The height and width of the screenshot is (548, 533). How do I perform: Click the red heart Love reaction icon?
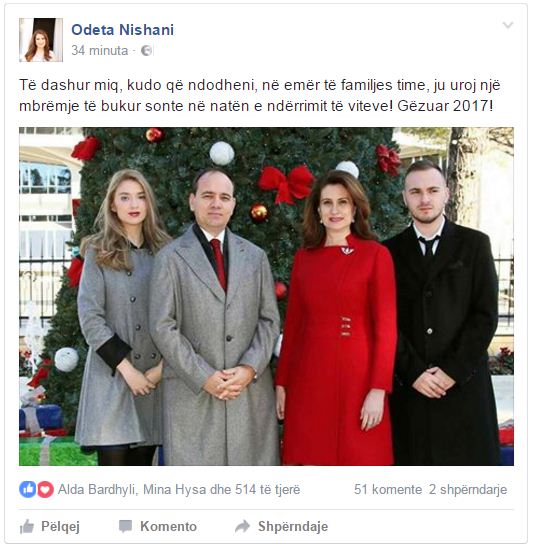45,489
